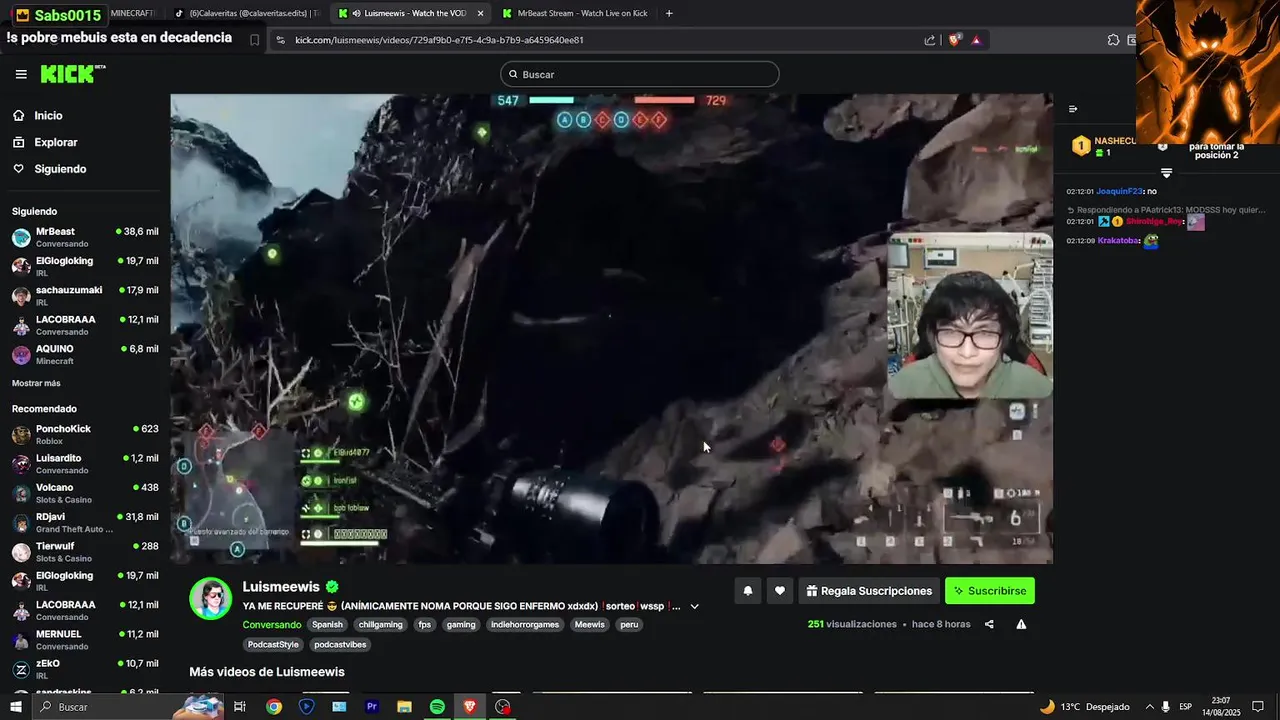
Task: Open PonchoKick recommended channel
Action: [85, 434]
